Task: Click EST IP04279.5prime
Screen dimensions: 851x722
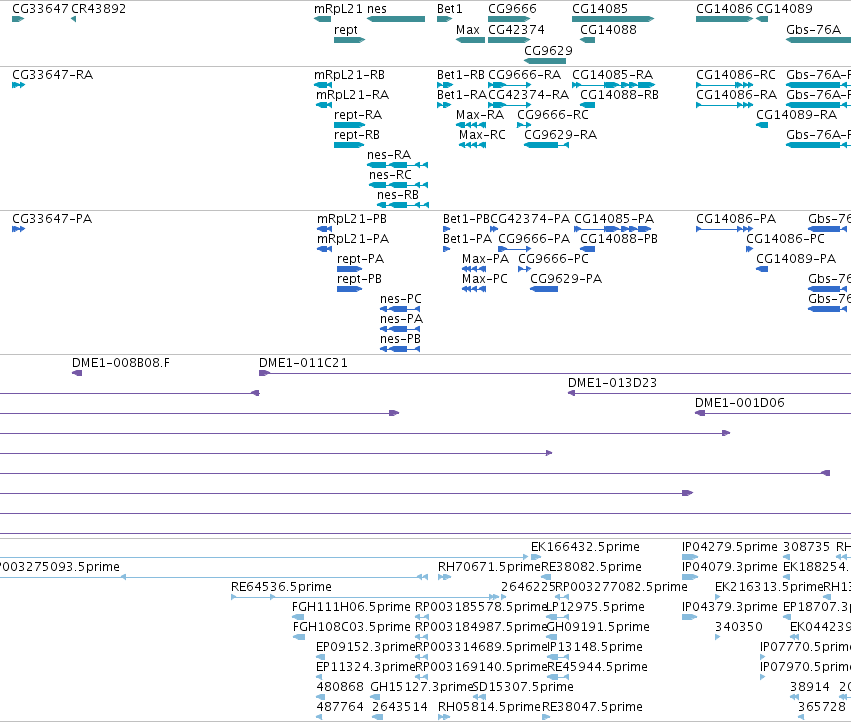Action: point(730,547)
